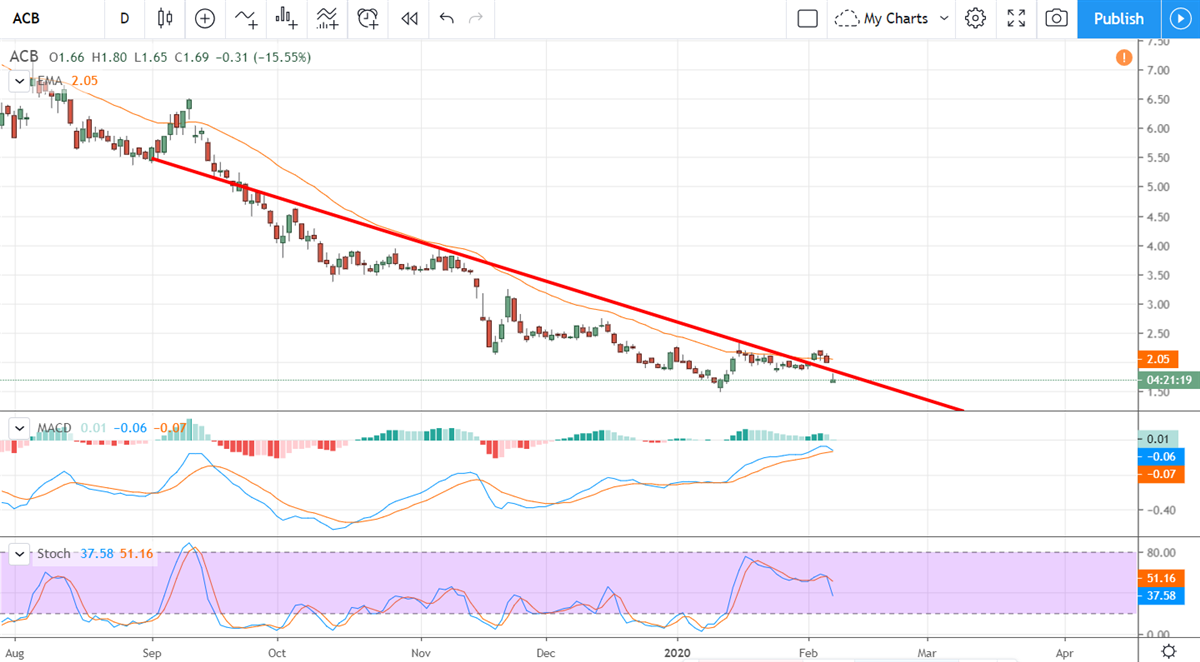
Task: Collapse the EMA indicator legend
Action: click(18, 81)
